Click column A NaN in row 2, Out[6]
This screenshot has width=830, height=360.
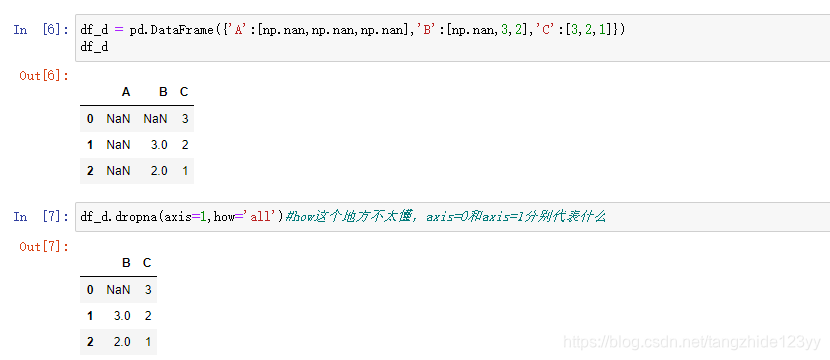(118, 171)
